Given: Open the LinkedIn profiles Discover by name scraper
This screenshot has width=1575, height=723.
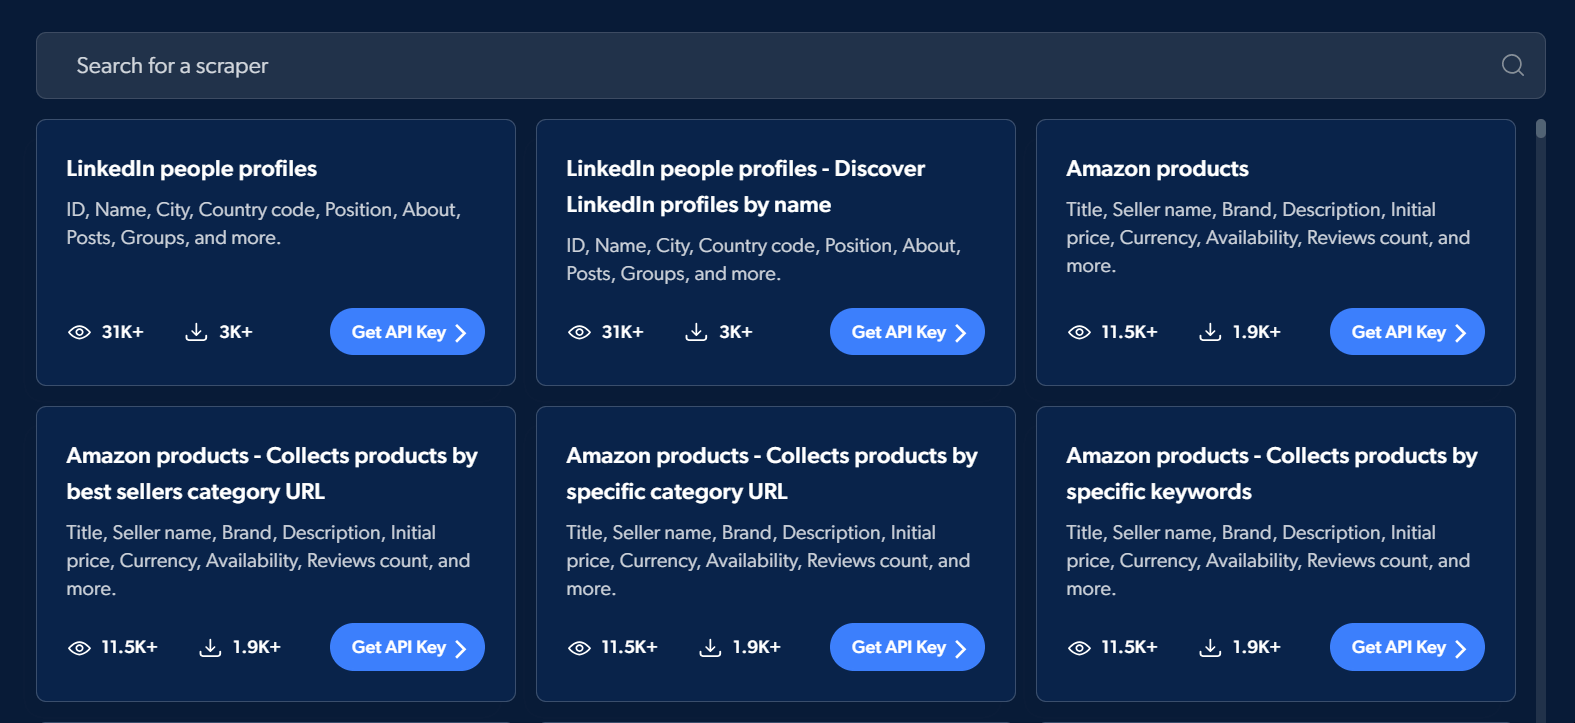Looking at the screenshot, I should [x=745, y=186].
